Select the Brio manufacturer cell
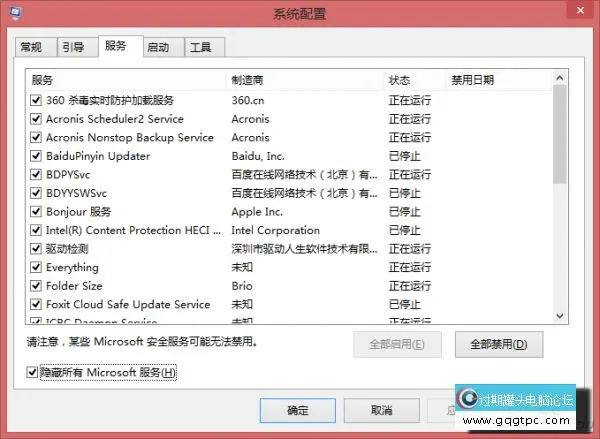This screenshot has width=600, height=439. click(242, 286)
